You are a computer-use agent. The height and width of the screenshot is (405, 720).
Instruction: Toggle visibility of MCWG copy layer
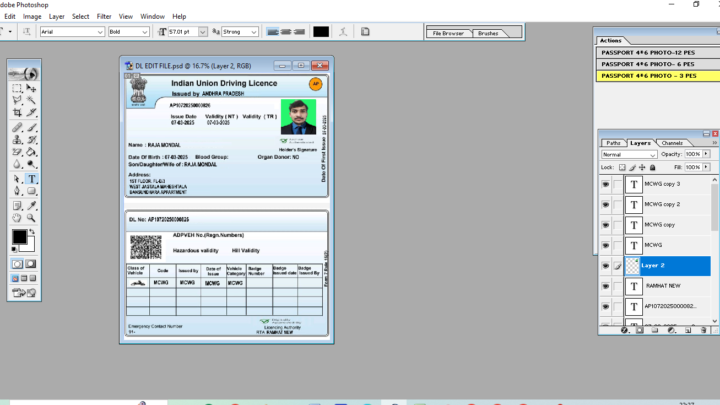606,225
